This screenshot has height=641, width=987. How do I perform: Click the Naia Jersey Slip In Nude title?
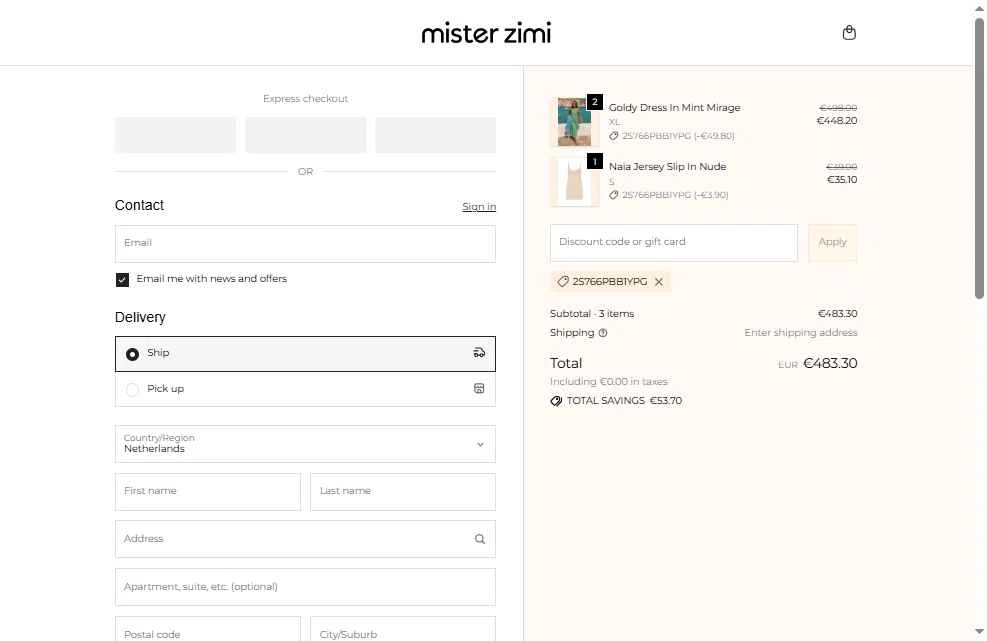pyautogui.click(x=667, y=167)
